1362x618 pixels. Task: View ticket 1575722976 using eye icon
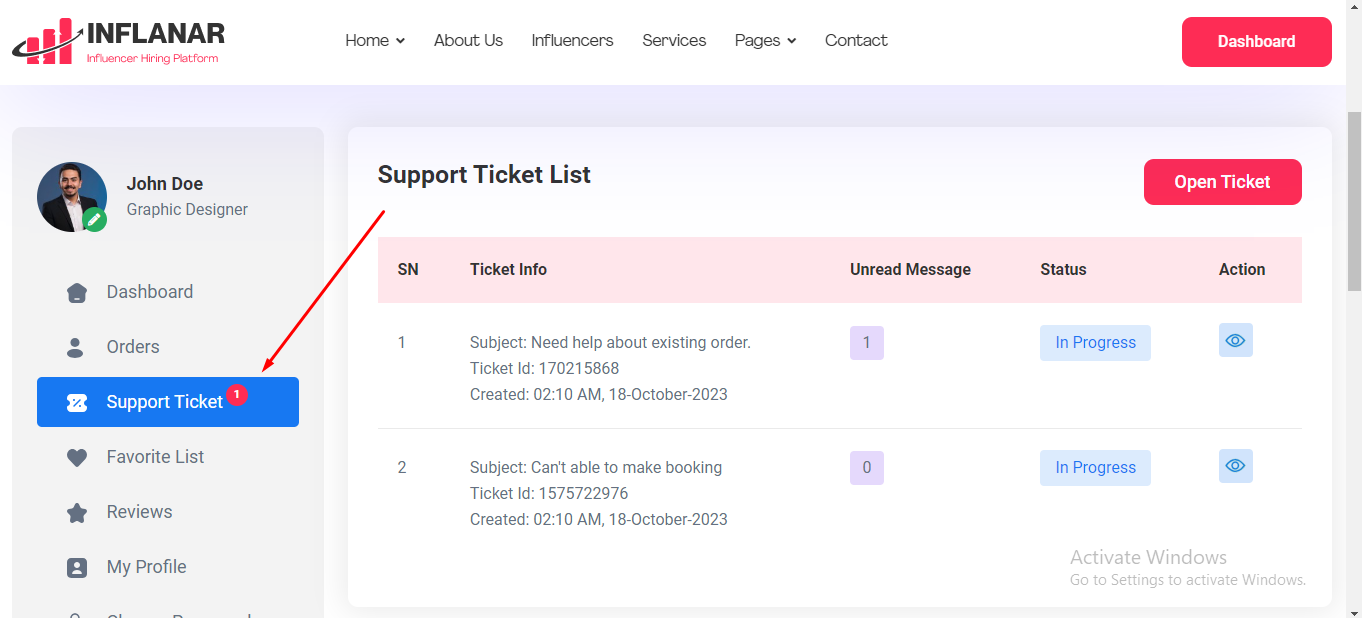(x=1235, y=466)
